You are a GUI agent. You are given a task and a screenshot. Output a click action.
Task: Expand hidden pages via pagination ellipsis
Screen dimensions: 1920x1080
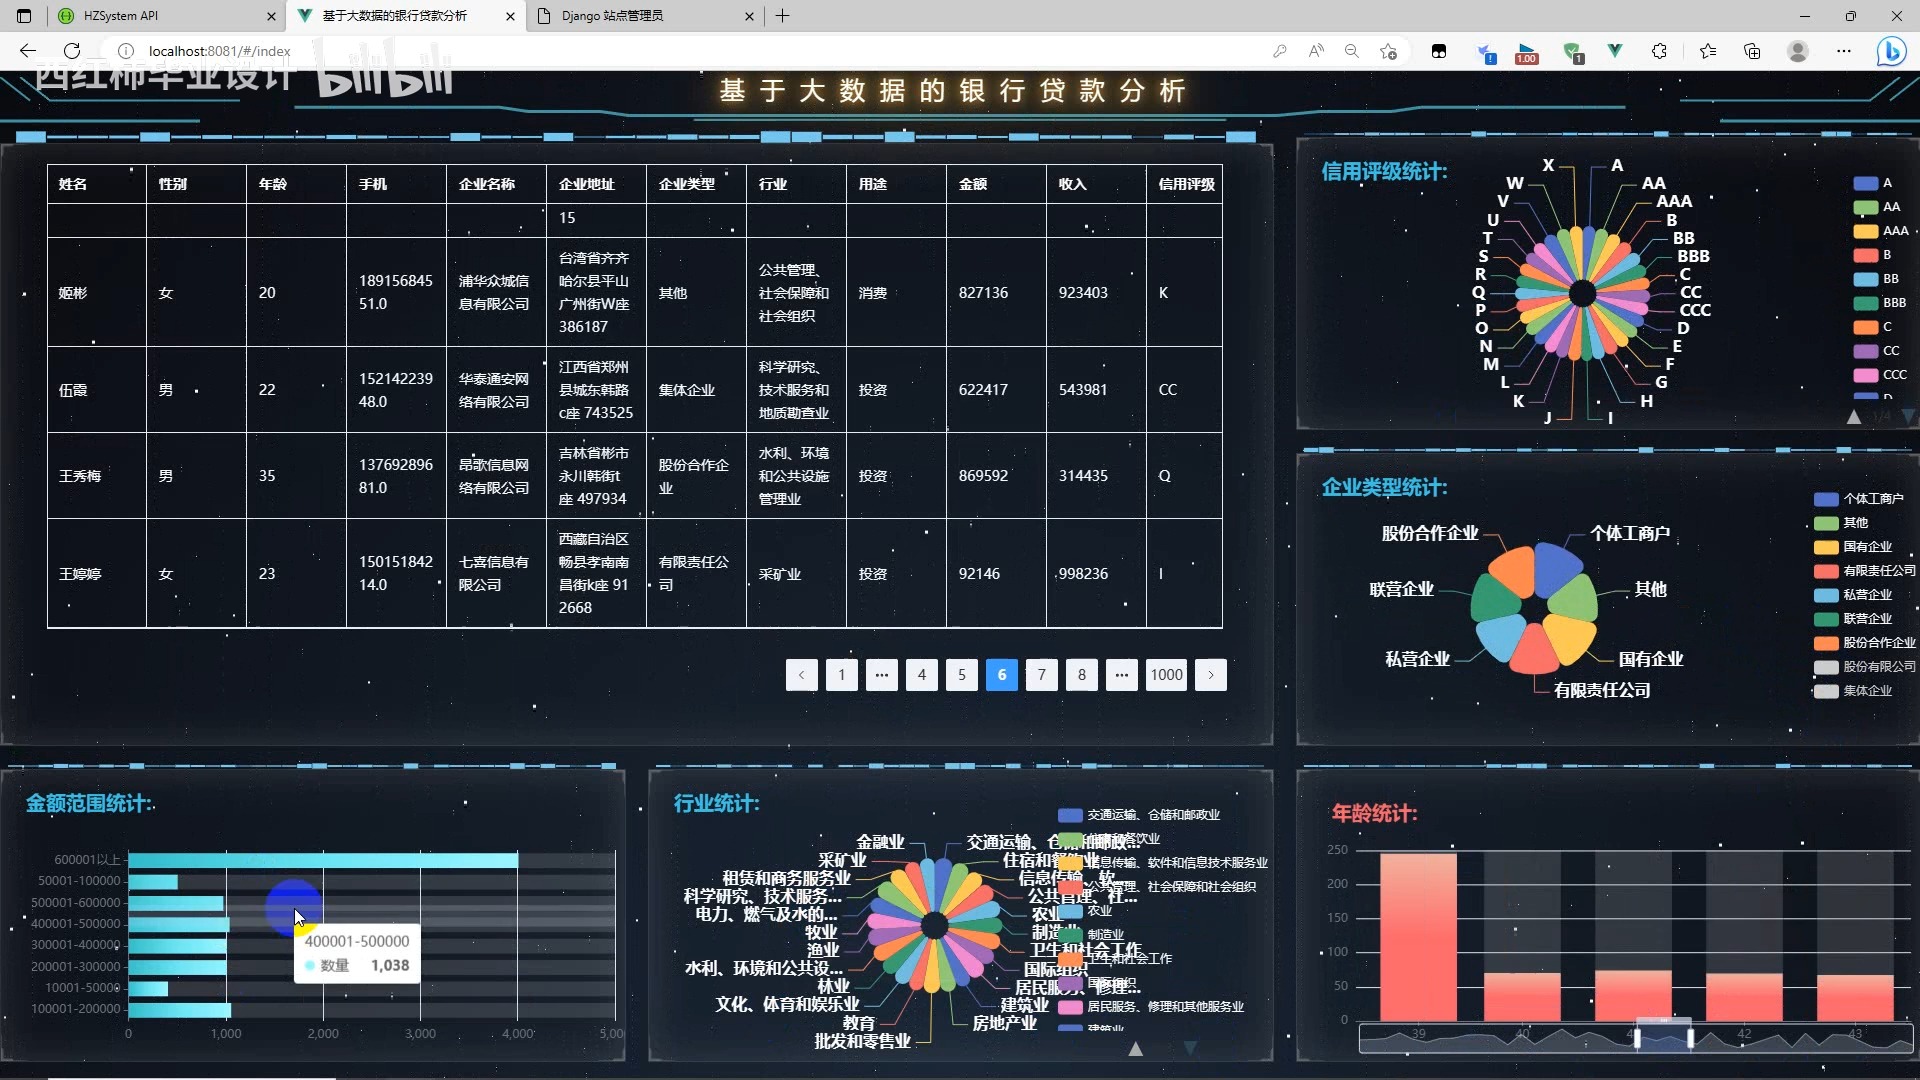[881, 675]
